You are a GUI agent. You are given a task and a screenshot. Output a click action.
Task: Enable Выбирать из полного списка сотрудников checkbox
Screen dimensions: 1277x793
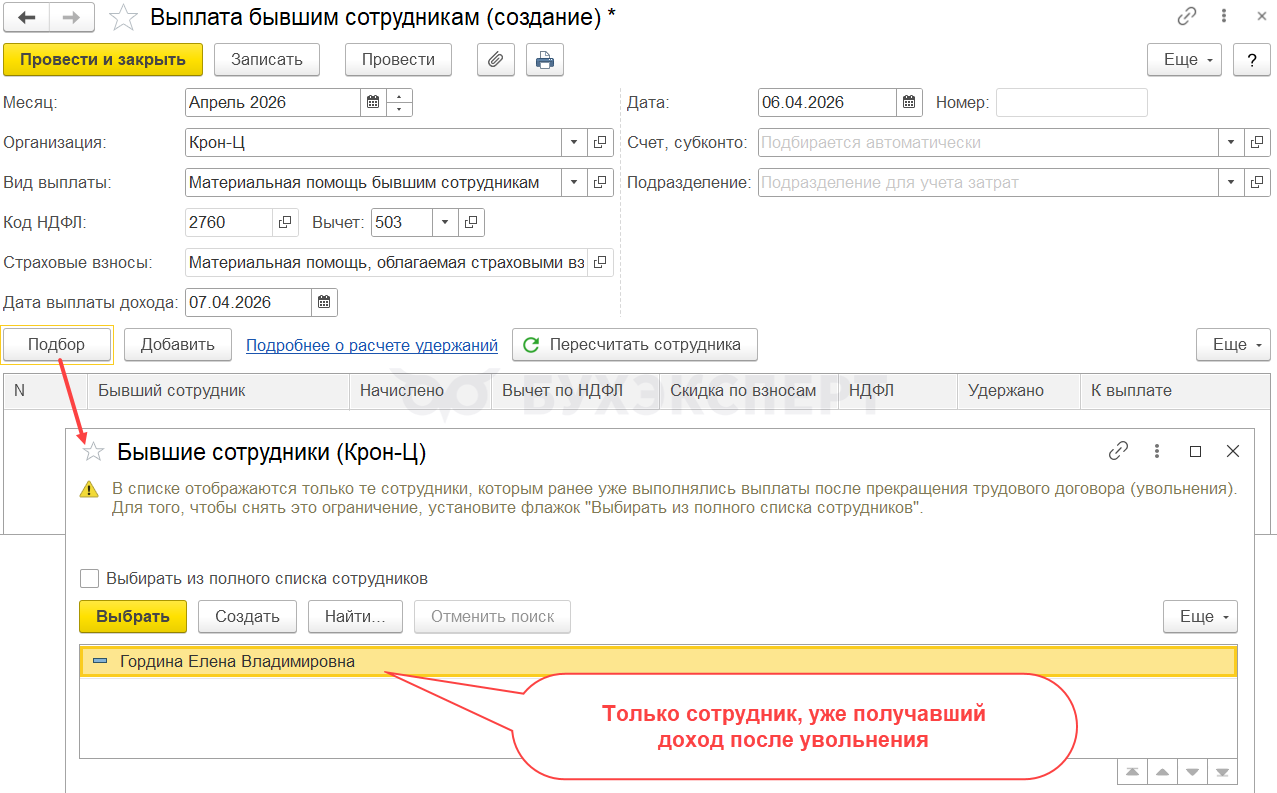[90, 578]
